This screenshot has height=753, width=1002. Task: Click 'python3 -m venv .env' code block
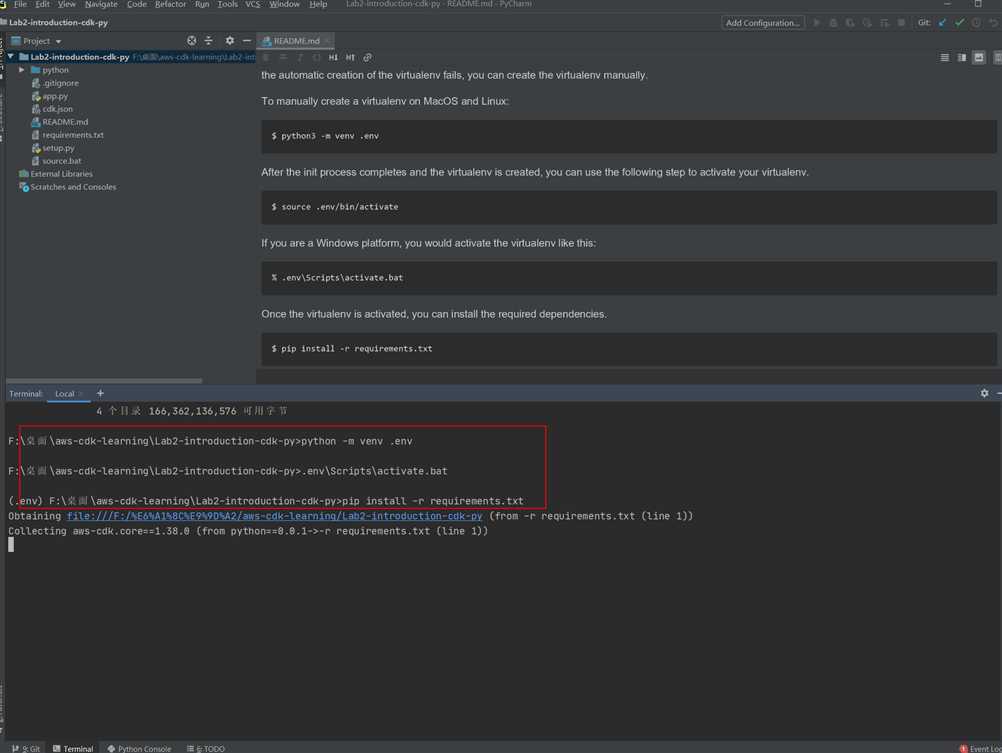click(x=629, y=136)
